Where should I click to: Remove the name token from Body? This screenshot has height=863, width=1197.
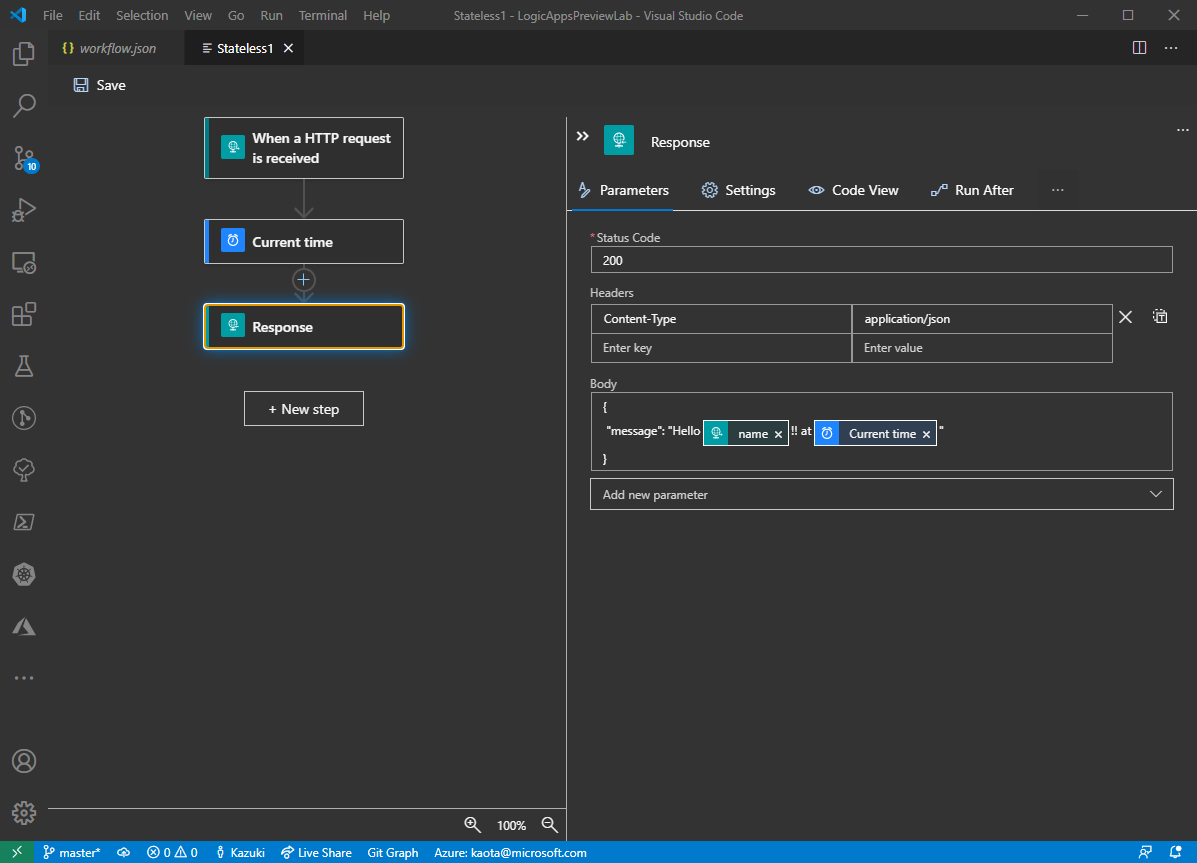tap(778, 435)
